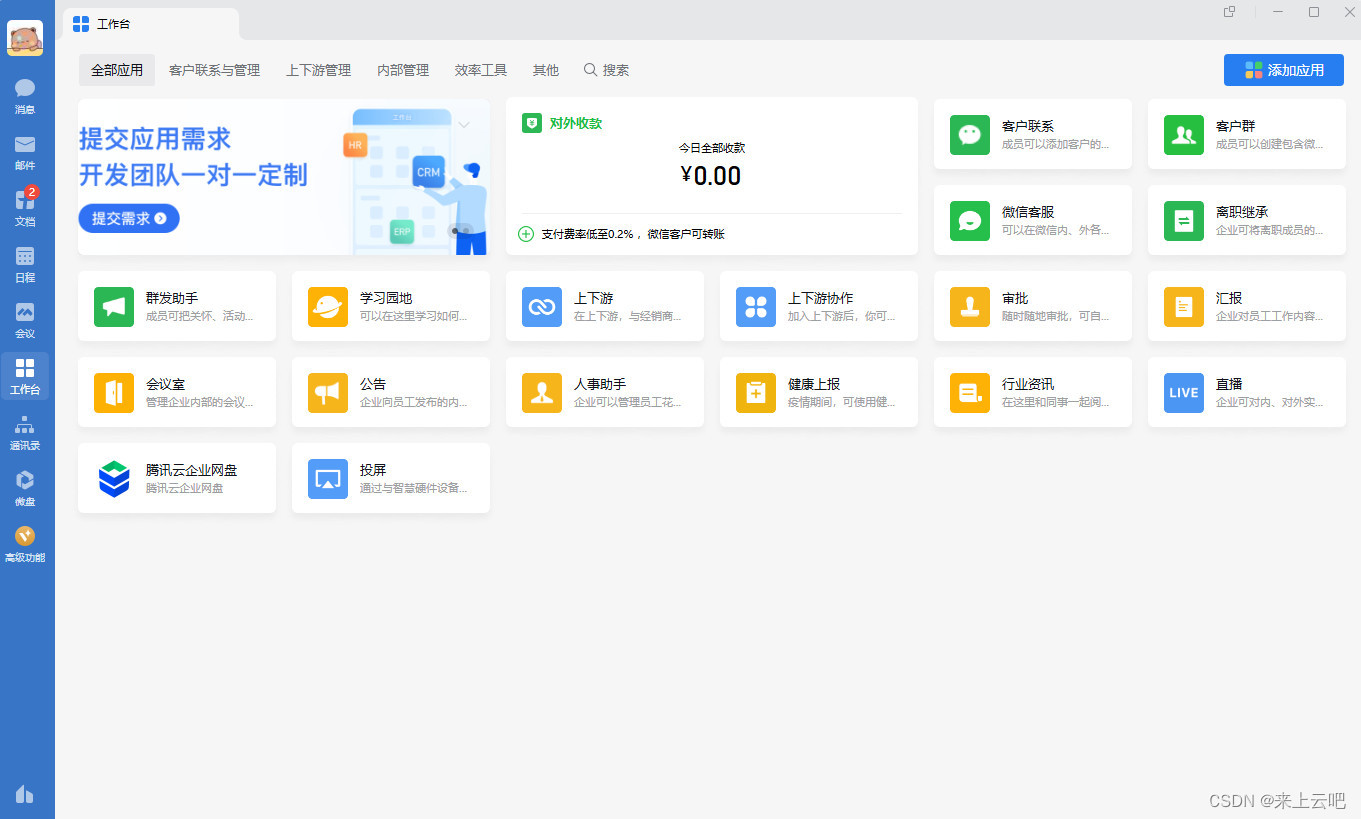Open the 健康上报 clipboard icon
The height and width of the screenshot is (819, 1361).
756,392
